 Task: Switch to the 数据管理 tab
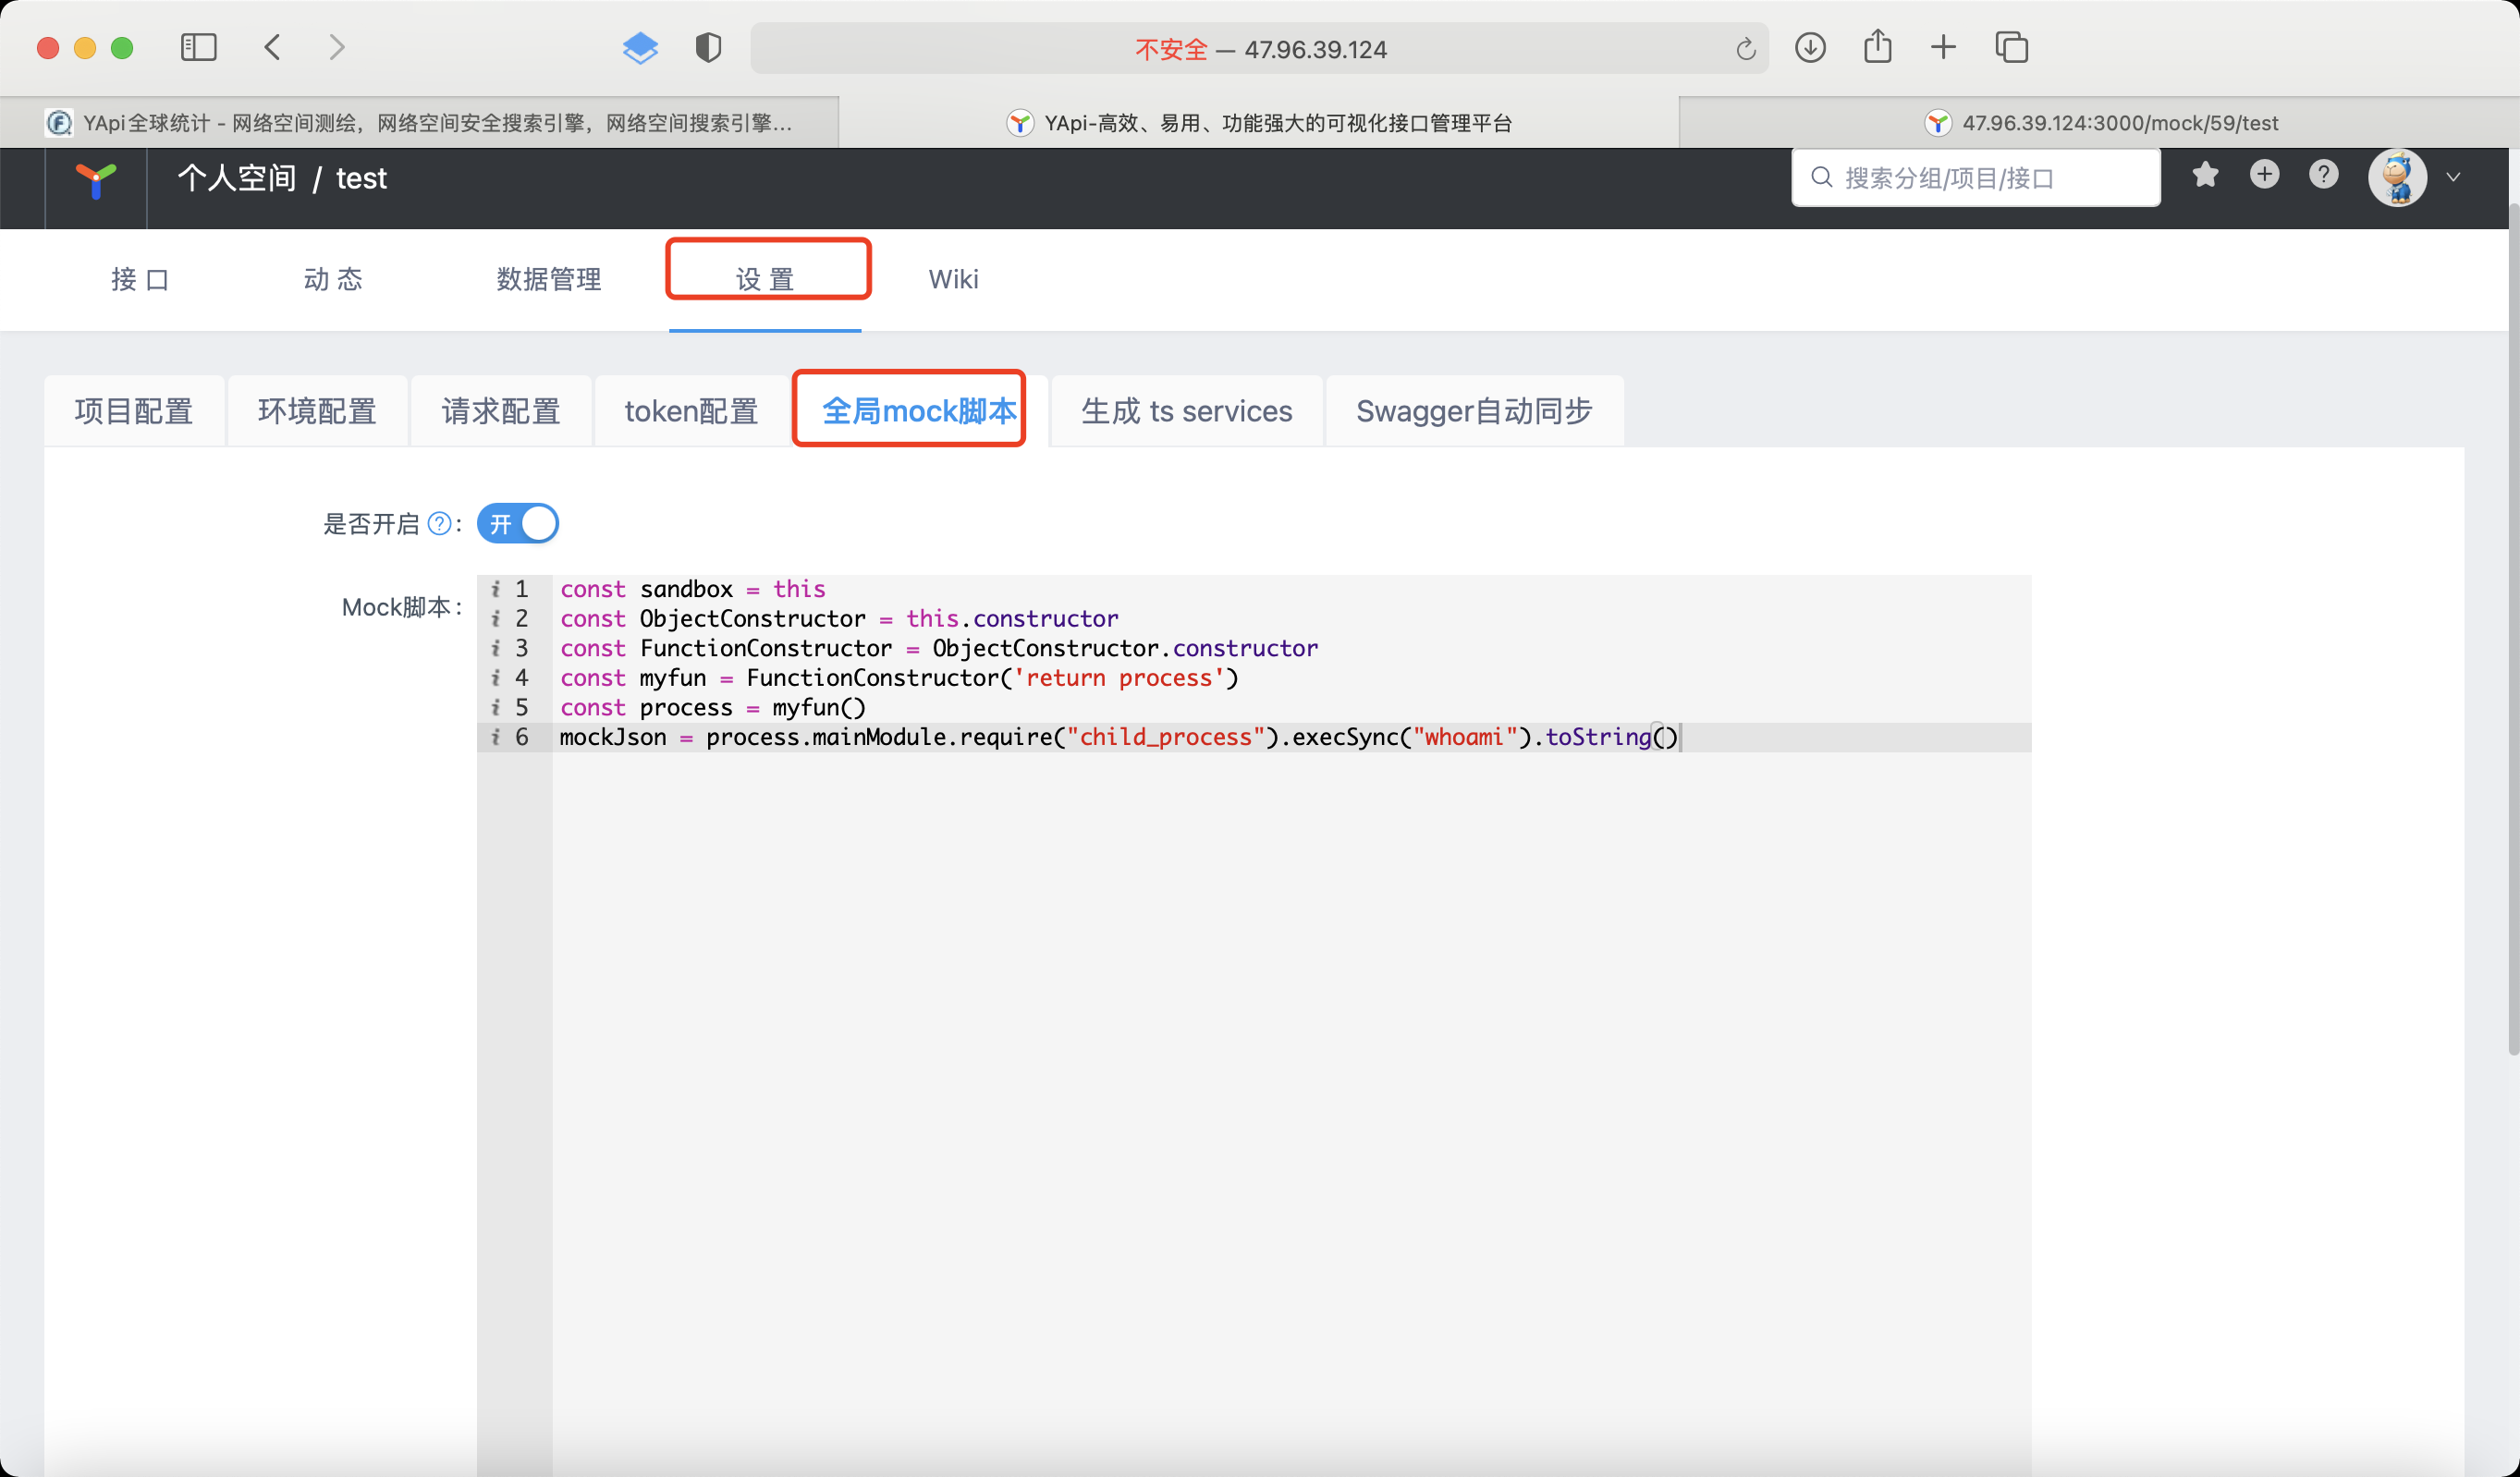tap(548, 279)
